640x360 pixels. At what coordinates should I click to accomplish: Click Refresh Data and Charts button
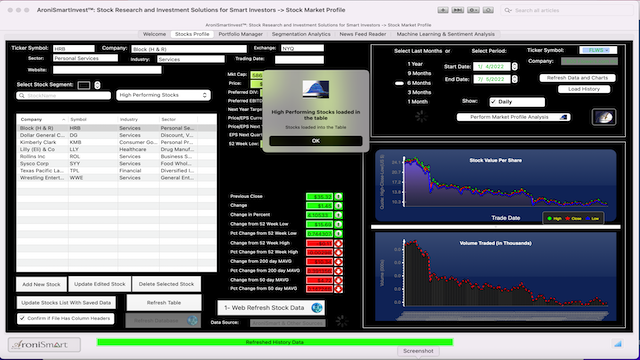[577, 78]
